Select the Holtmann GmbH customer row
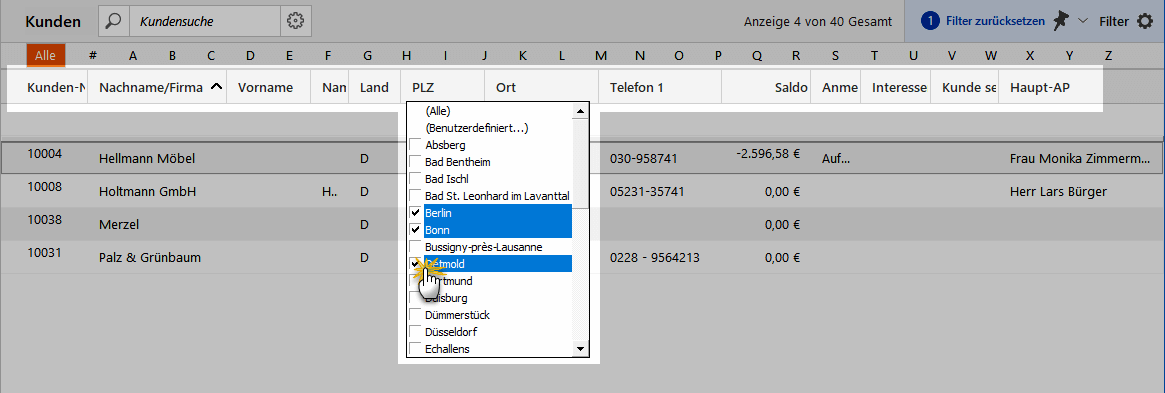Viewport: 1165px width, 393px height. click(x=582, y=192)
